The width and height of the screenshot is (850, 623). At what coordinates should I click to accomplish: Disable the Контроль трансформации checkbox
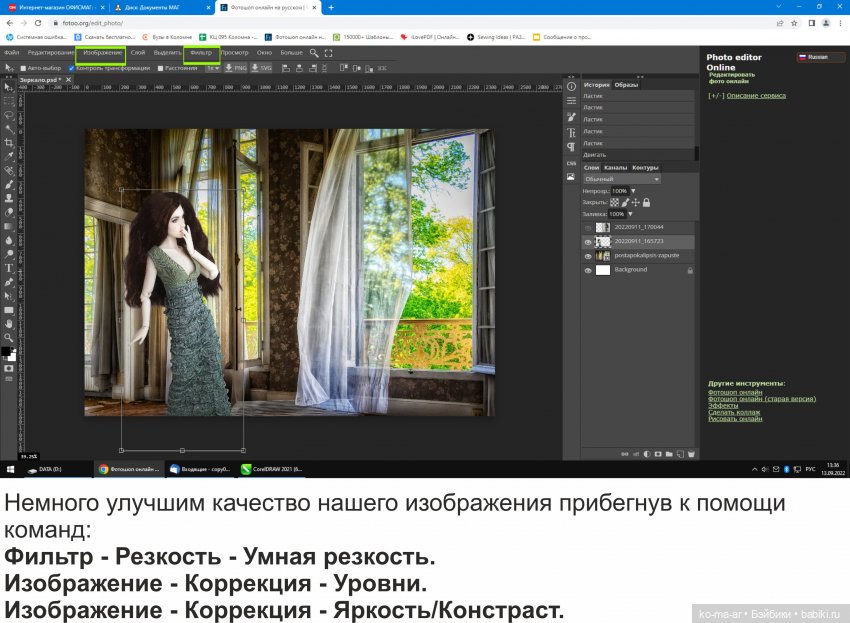pos(71,69)
